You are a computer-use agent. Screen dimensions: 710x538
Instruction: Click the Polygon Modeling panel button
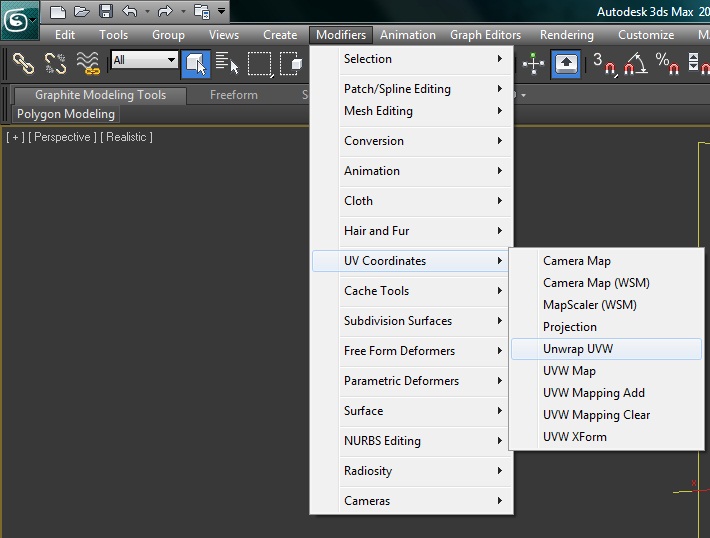coord(66,114)
